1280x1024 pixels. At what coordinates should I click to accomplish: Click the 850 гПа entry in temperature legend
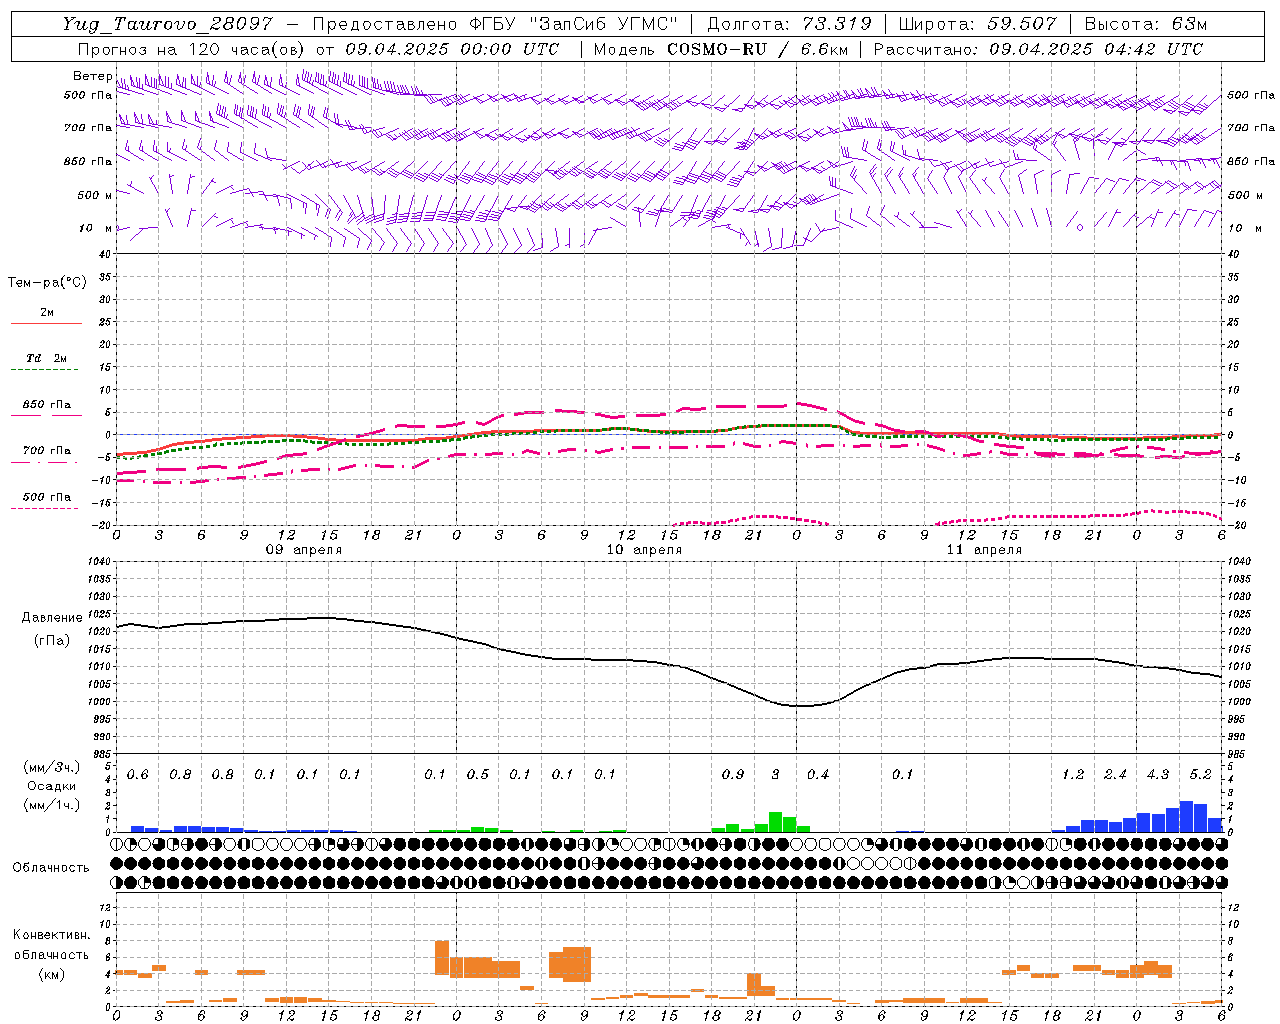(x=47, y=405)
